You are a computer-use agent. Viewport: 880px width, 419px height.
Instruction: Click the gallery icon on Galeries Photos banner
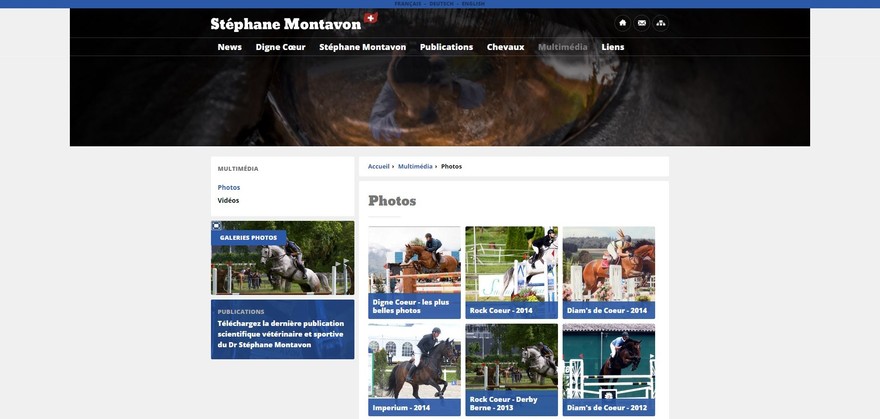click(x=217, y=225)
